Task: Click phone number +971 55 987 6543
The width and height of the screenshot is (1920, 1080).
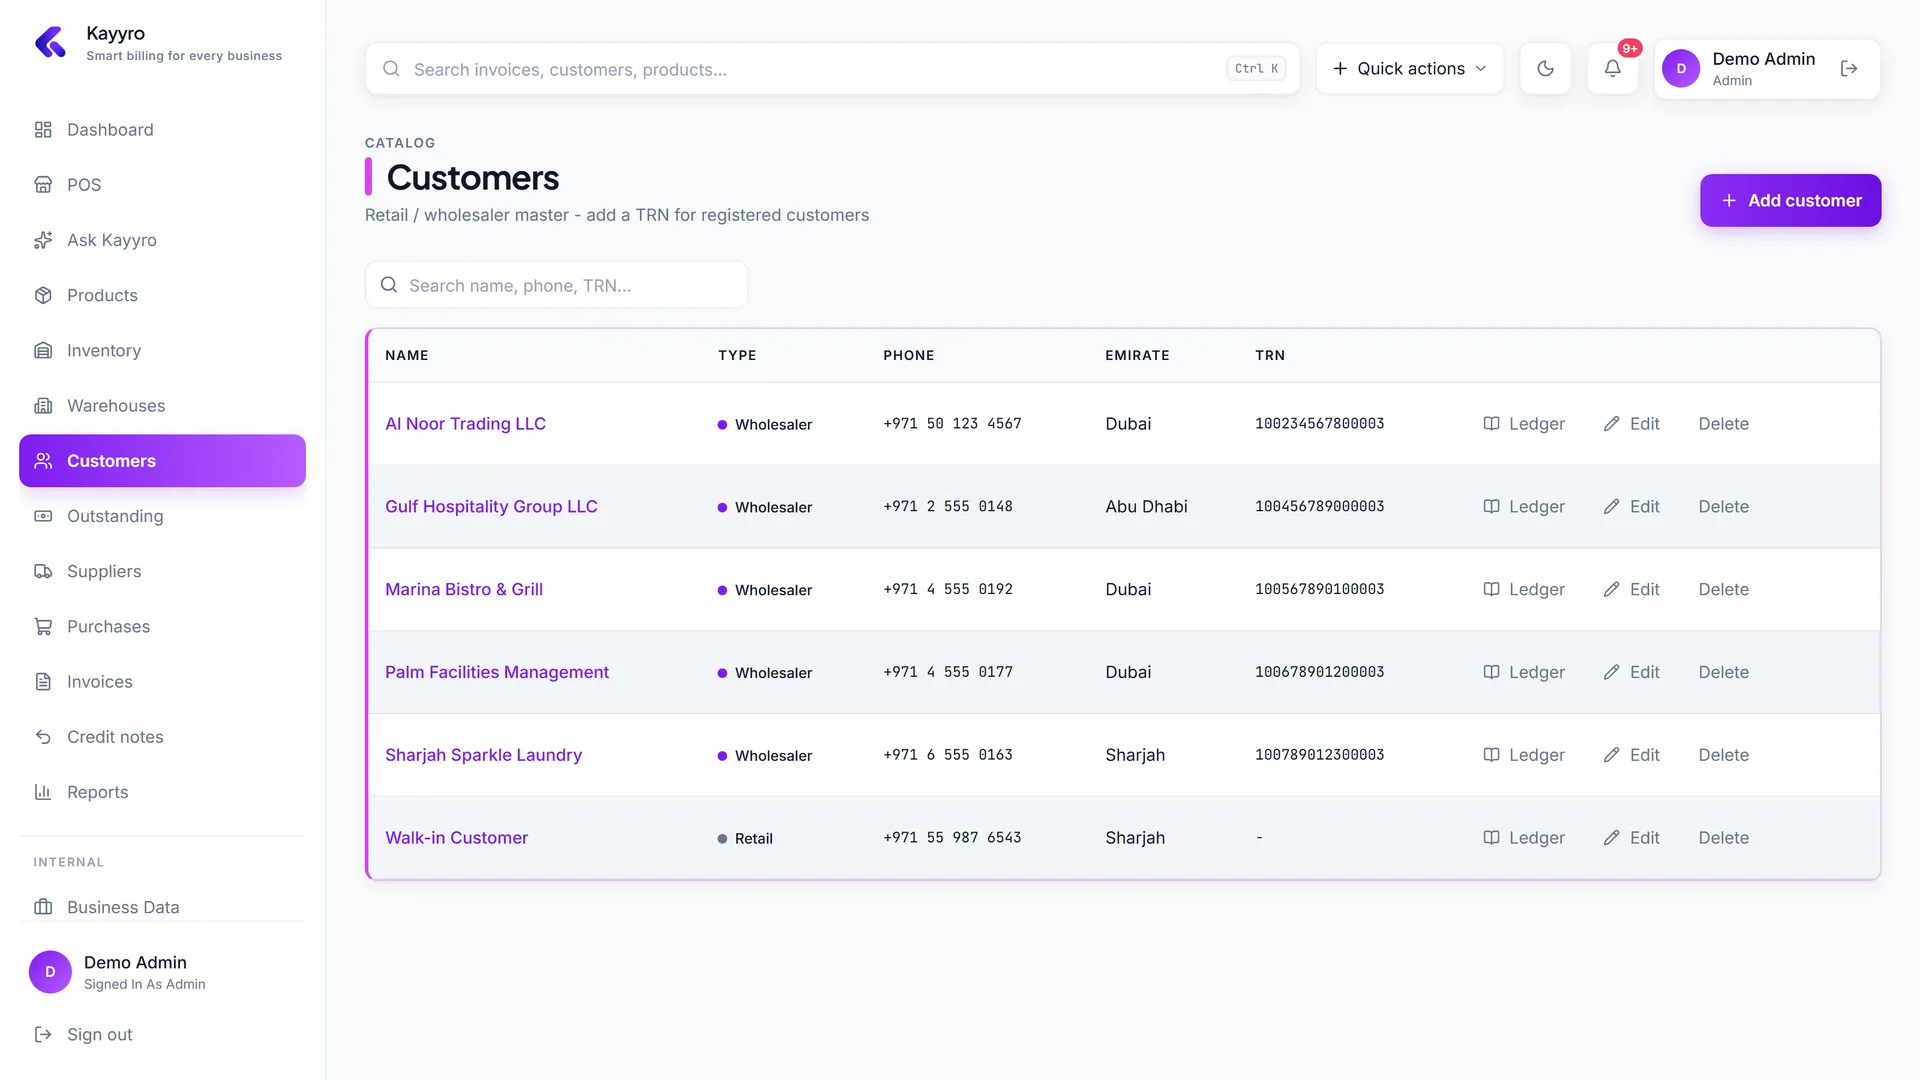Action: click(x=952, y=838)
